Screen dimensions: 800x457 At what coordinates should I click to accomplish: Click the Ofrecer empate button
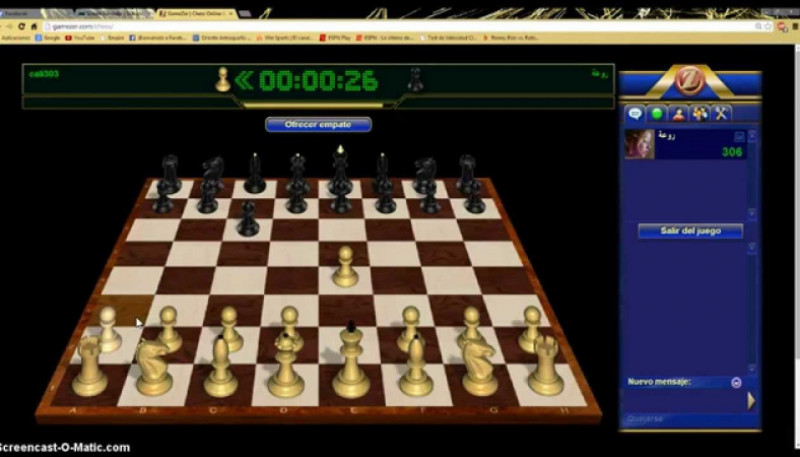(318, 124)
